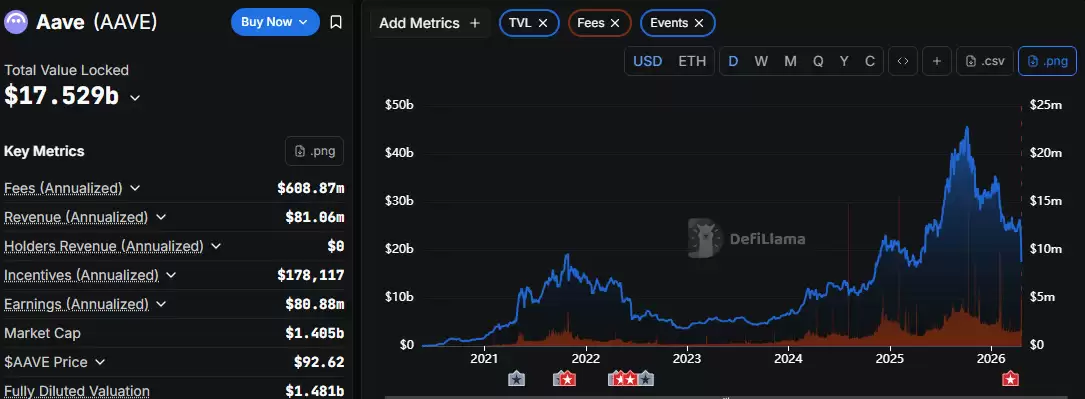Set chart interval to weekly W
Screen dimensions: 1085x399
[761, 61]
